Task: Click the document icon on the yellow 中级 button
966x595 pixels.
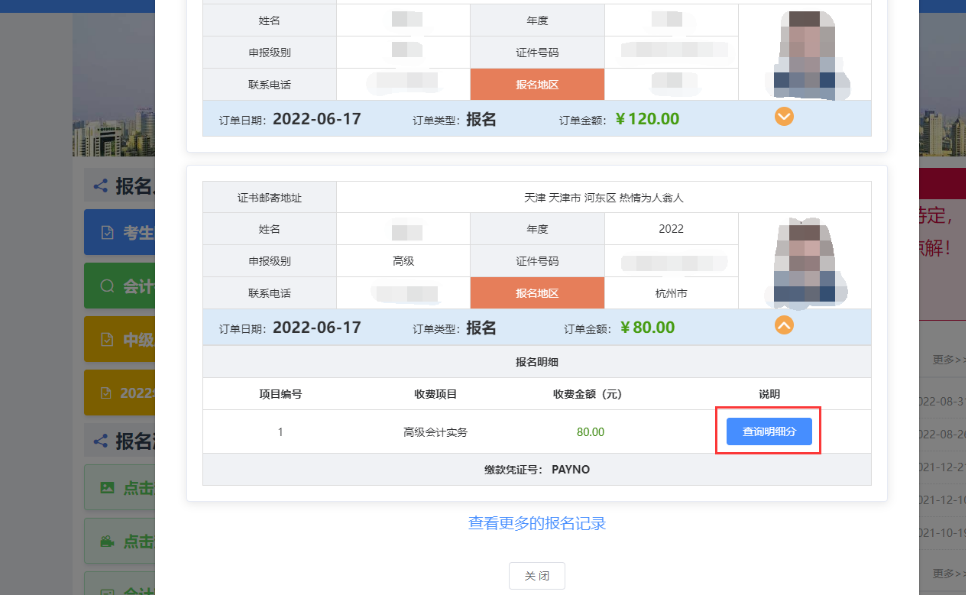Action: (108, 340)
